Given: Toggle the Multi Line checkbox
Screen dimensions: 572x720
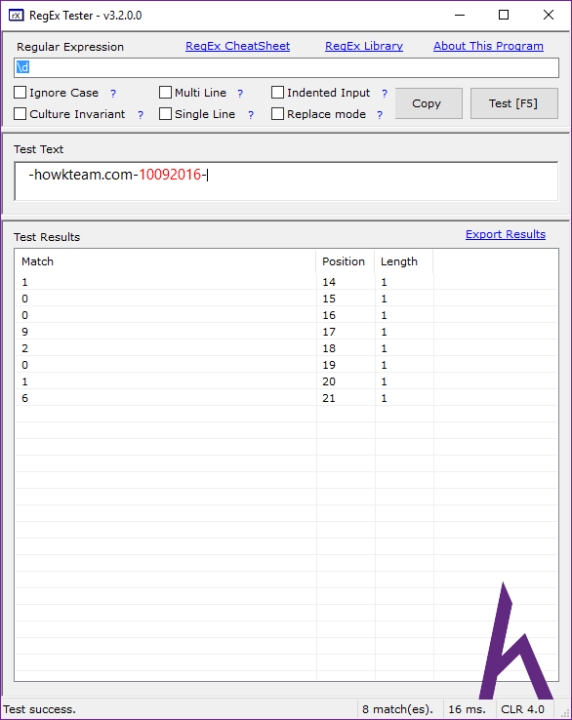Looking at the screenshot, I should pyautogui.click(x=165, y=93).
